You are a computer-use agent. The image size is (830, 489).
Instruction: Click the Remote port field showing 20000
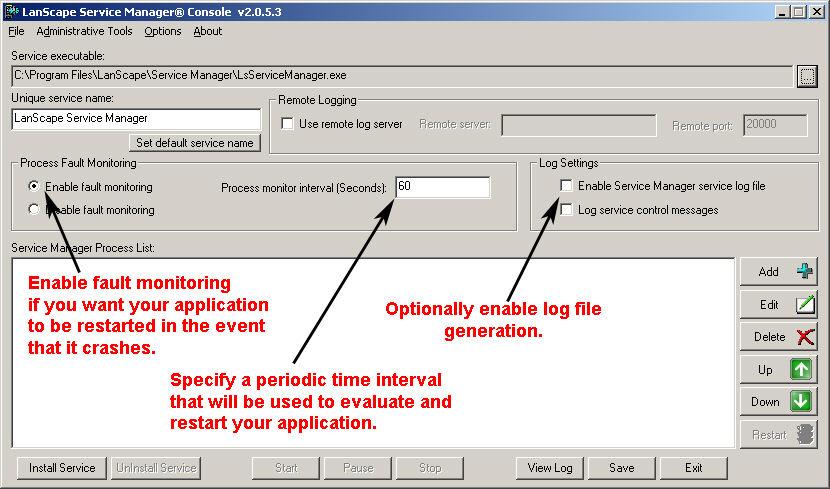pos(775,125)
